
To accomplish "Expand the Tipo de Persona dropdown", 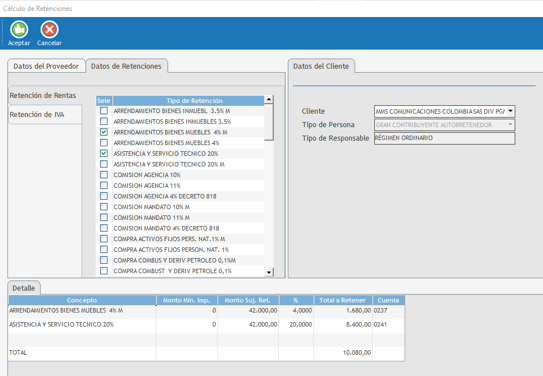I will click(510, 125).
